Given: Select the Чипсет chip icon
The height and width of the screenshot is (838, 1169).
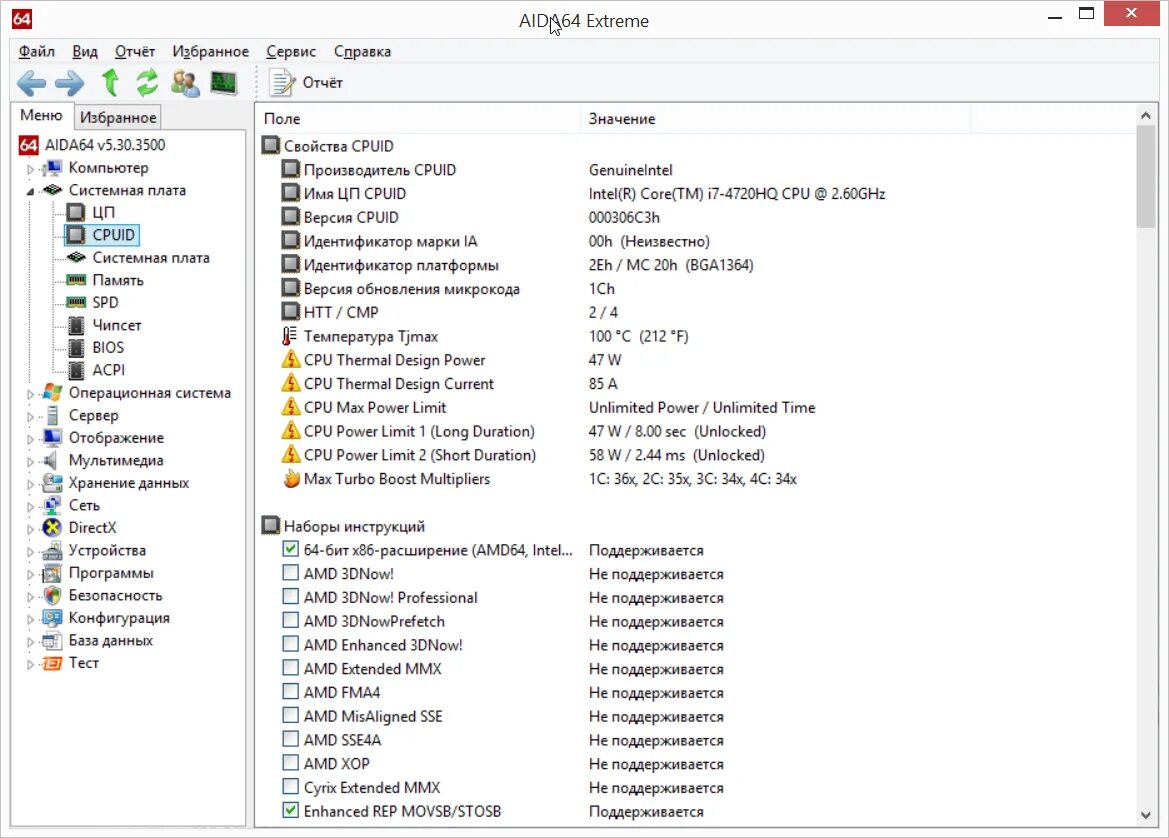Looking at the screenshot, I should coord(76,325).
